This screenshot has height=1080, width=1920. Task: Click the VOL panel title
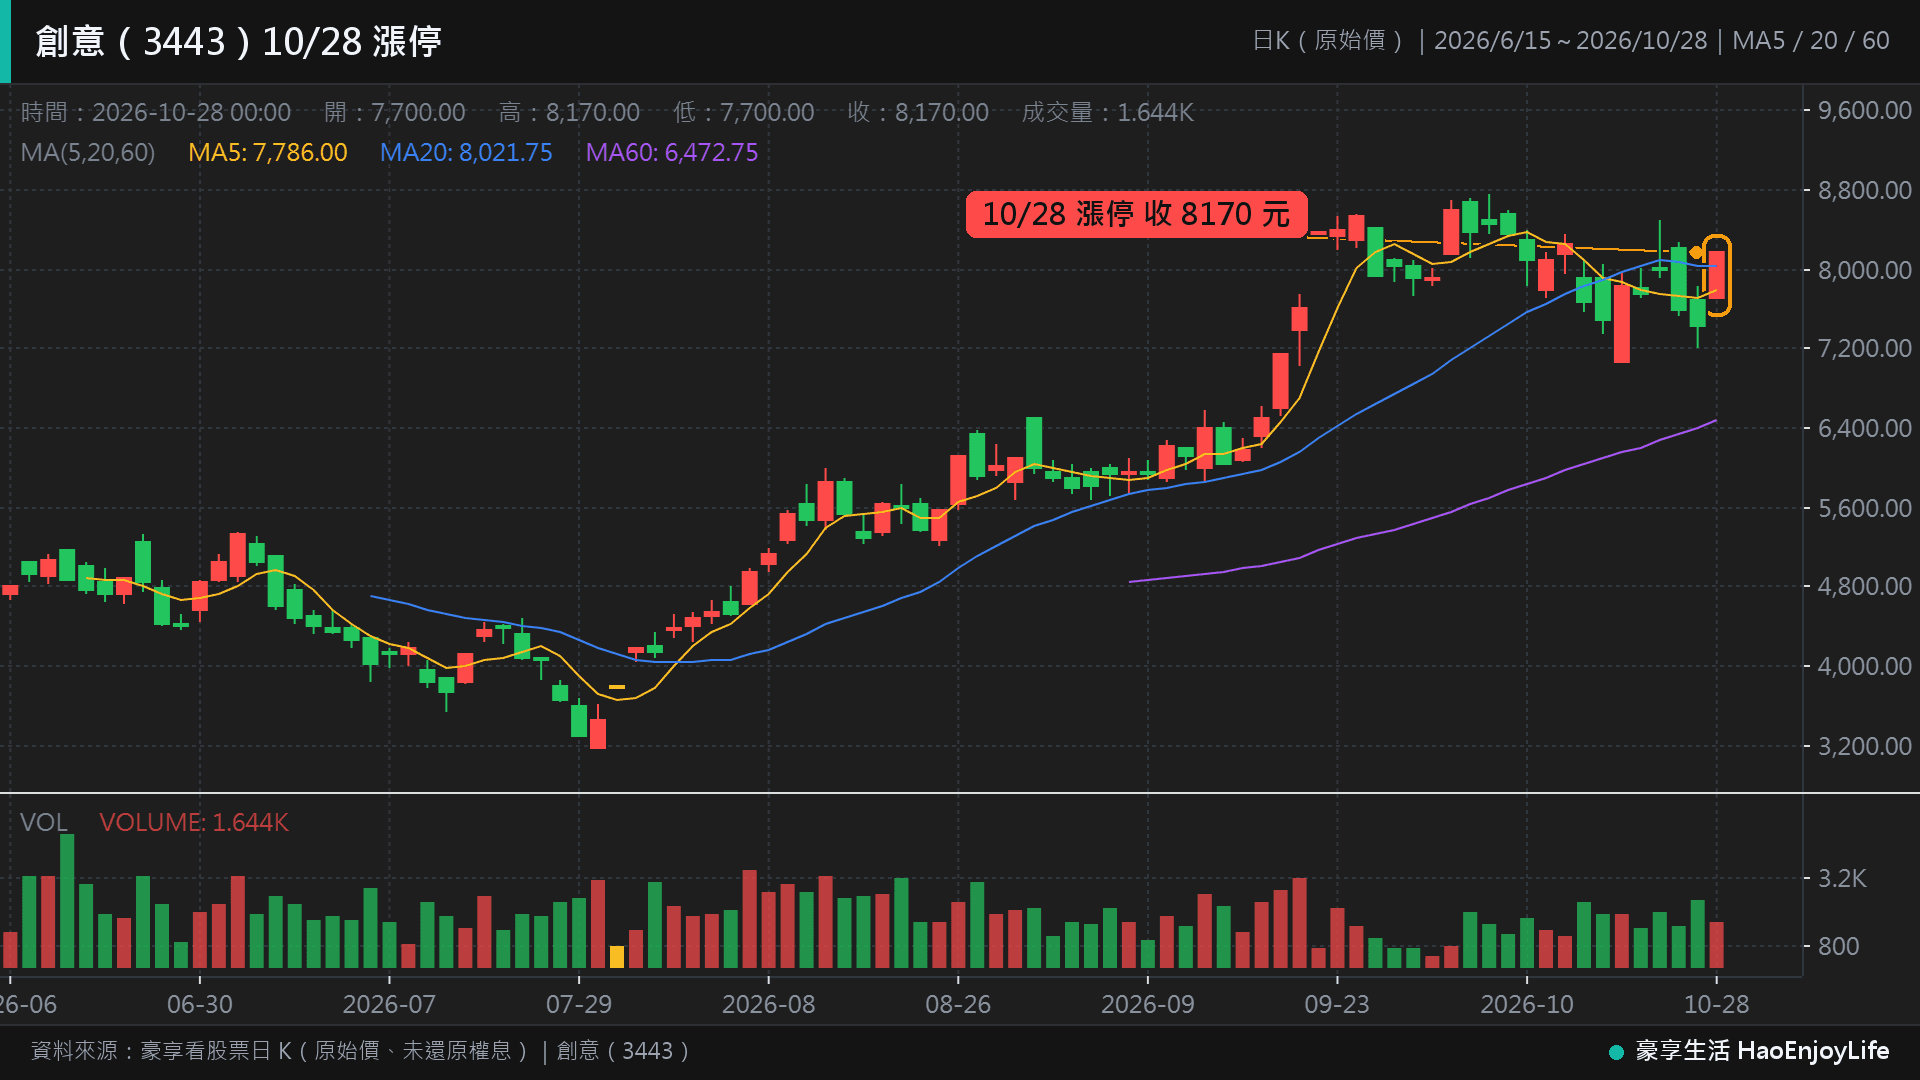point(44,822)
